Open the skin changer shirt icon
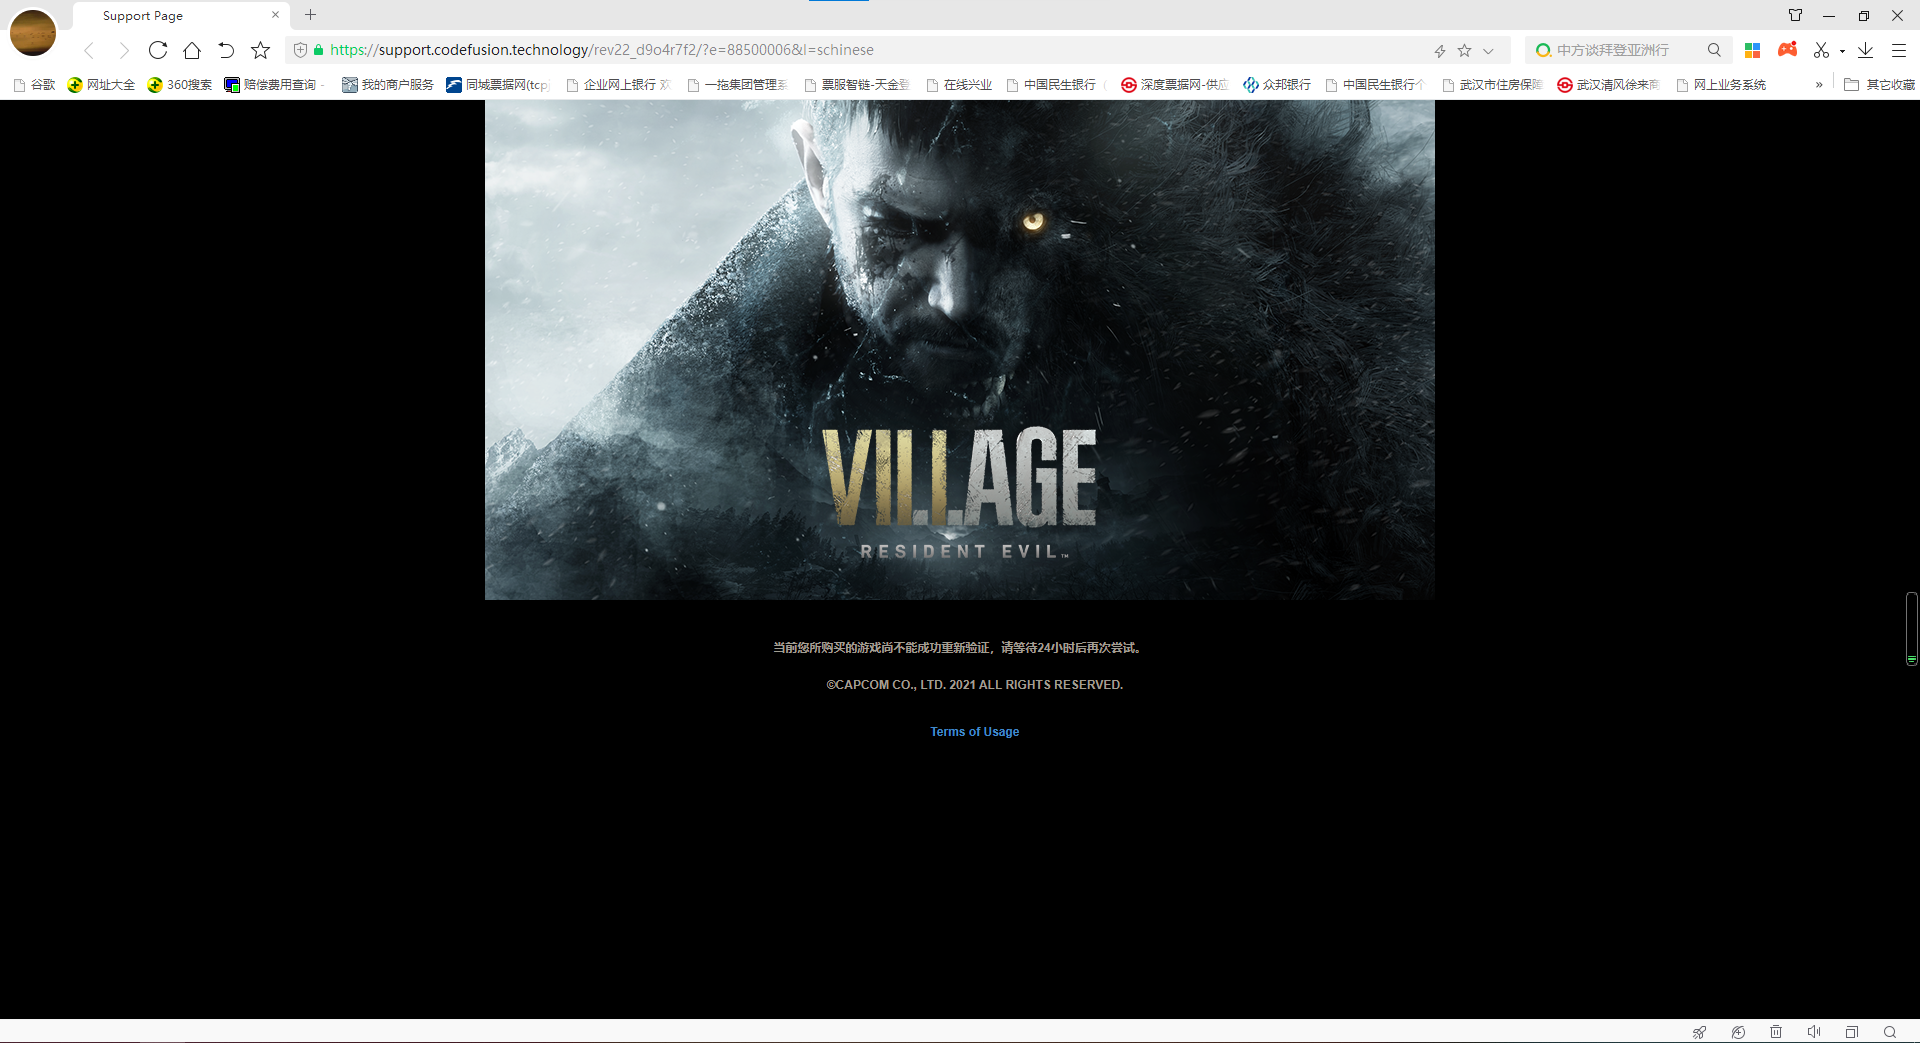The height and width of the screenshot is (1043, 1920). 1795,15
